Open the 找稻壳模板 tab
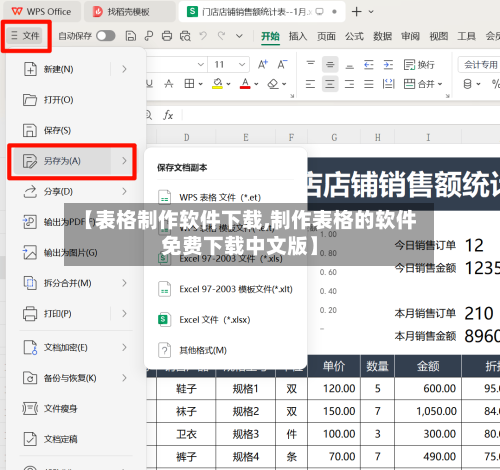The width and height of the screenshot is (500, 470). (129, 12)
